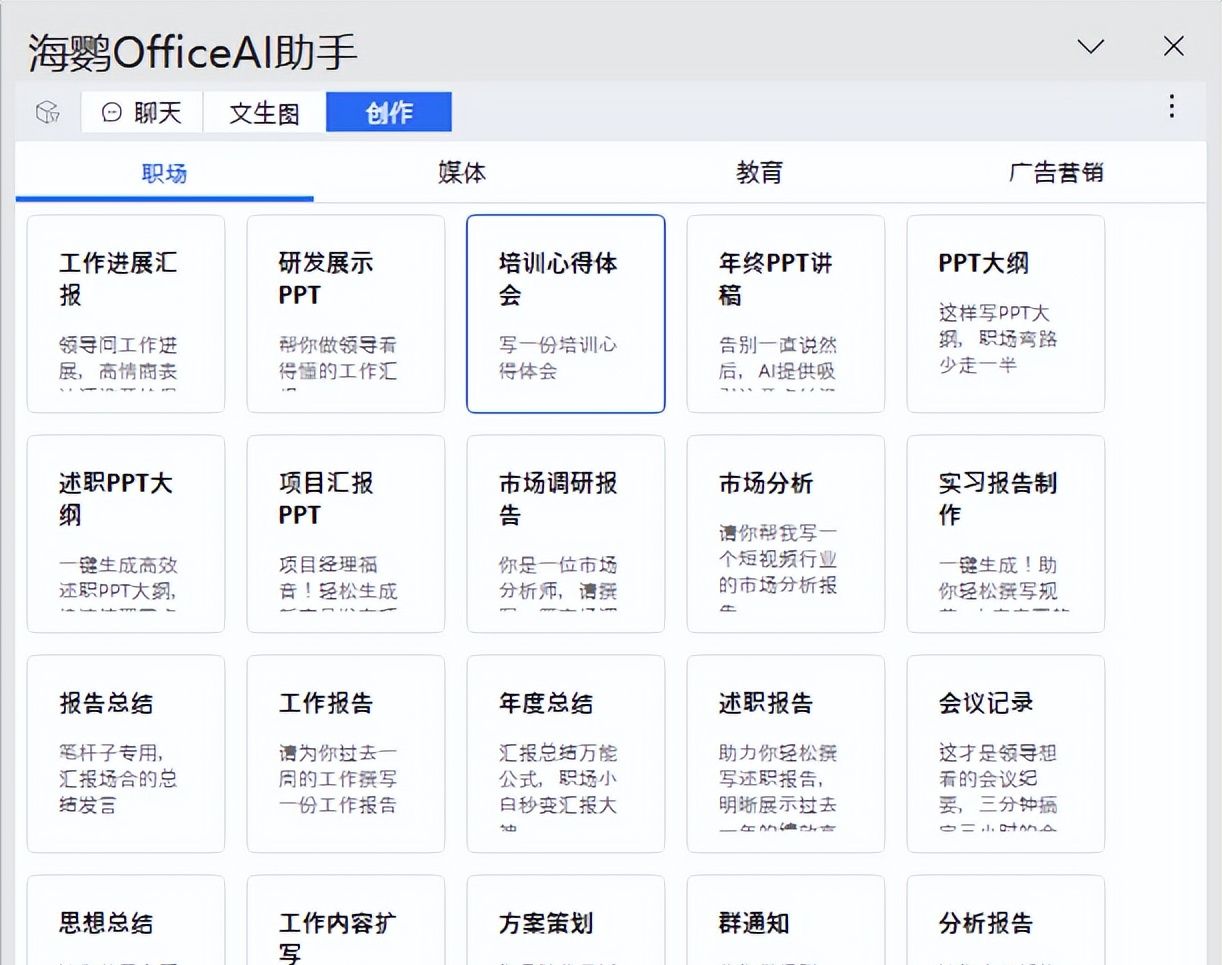Open the 广告营销 category tab
1222x965 pixels.
[1056, 173]
